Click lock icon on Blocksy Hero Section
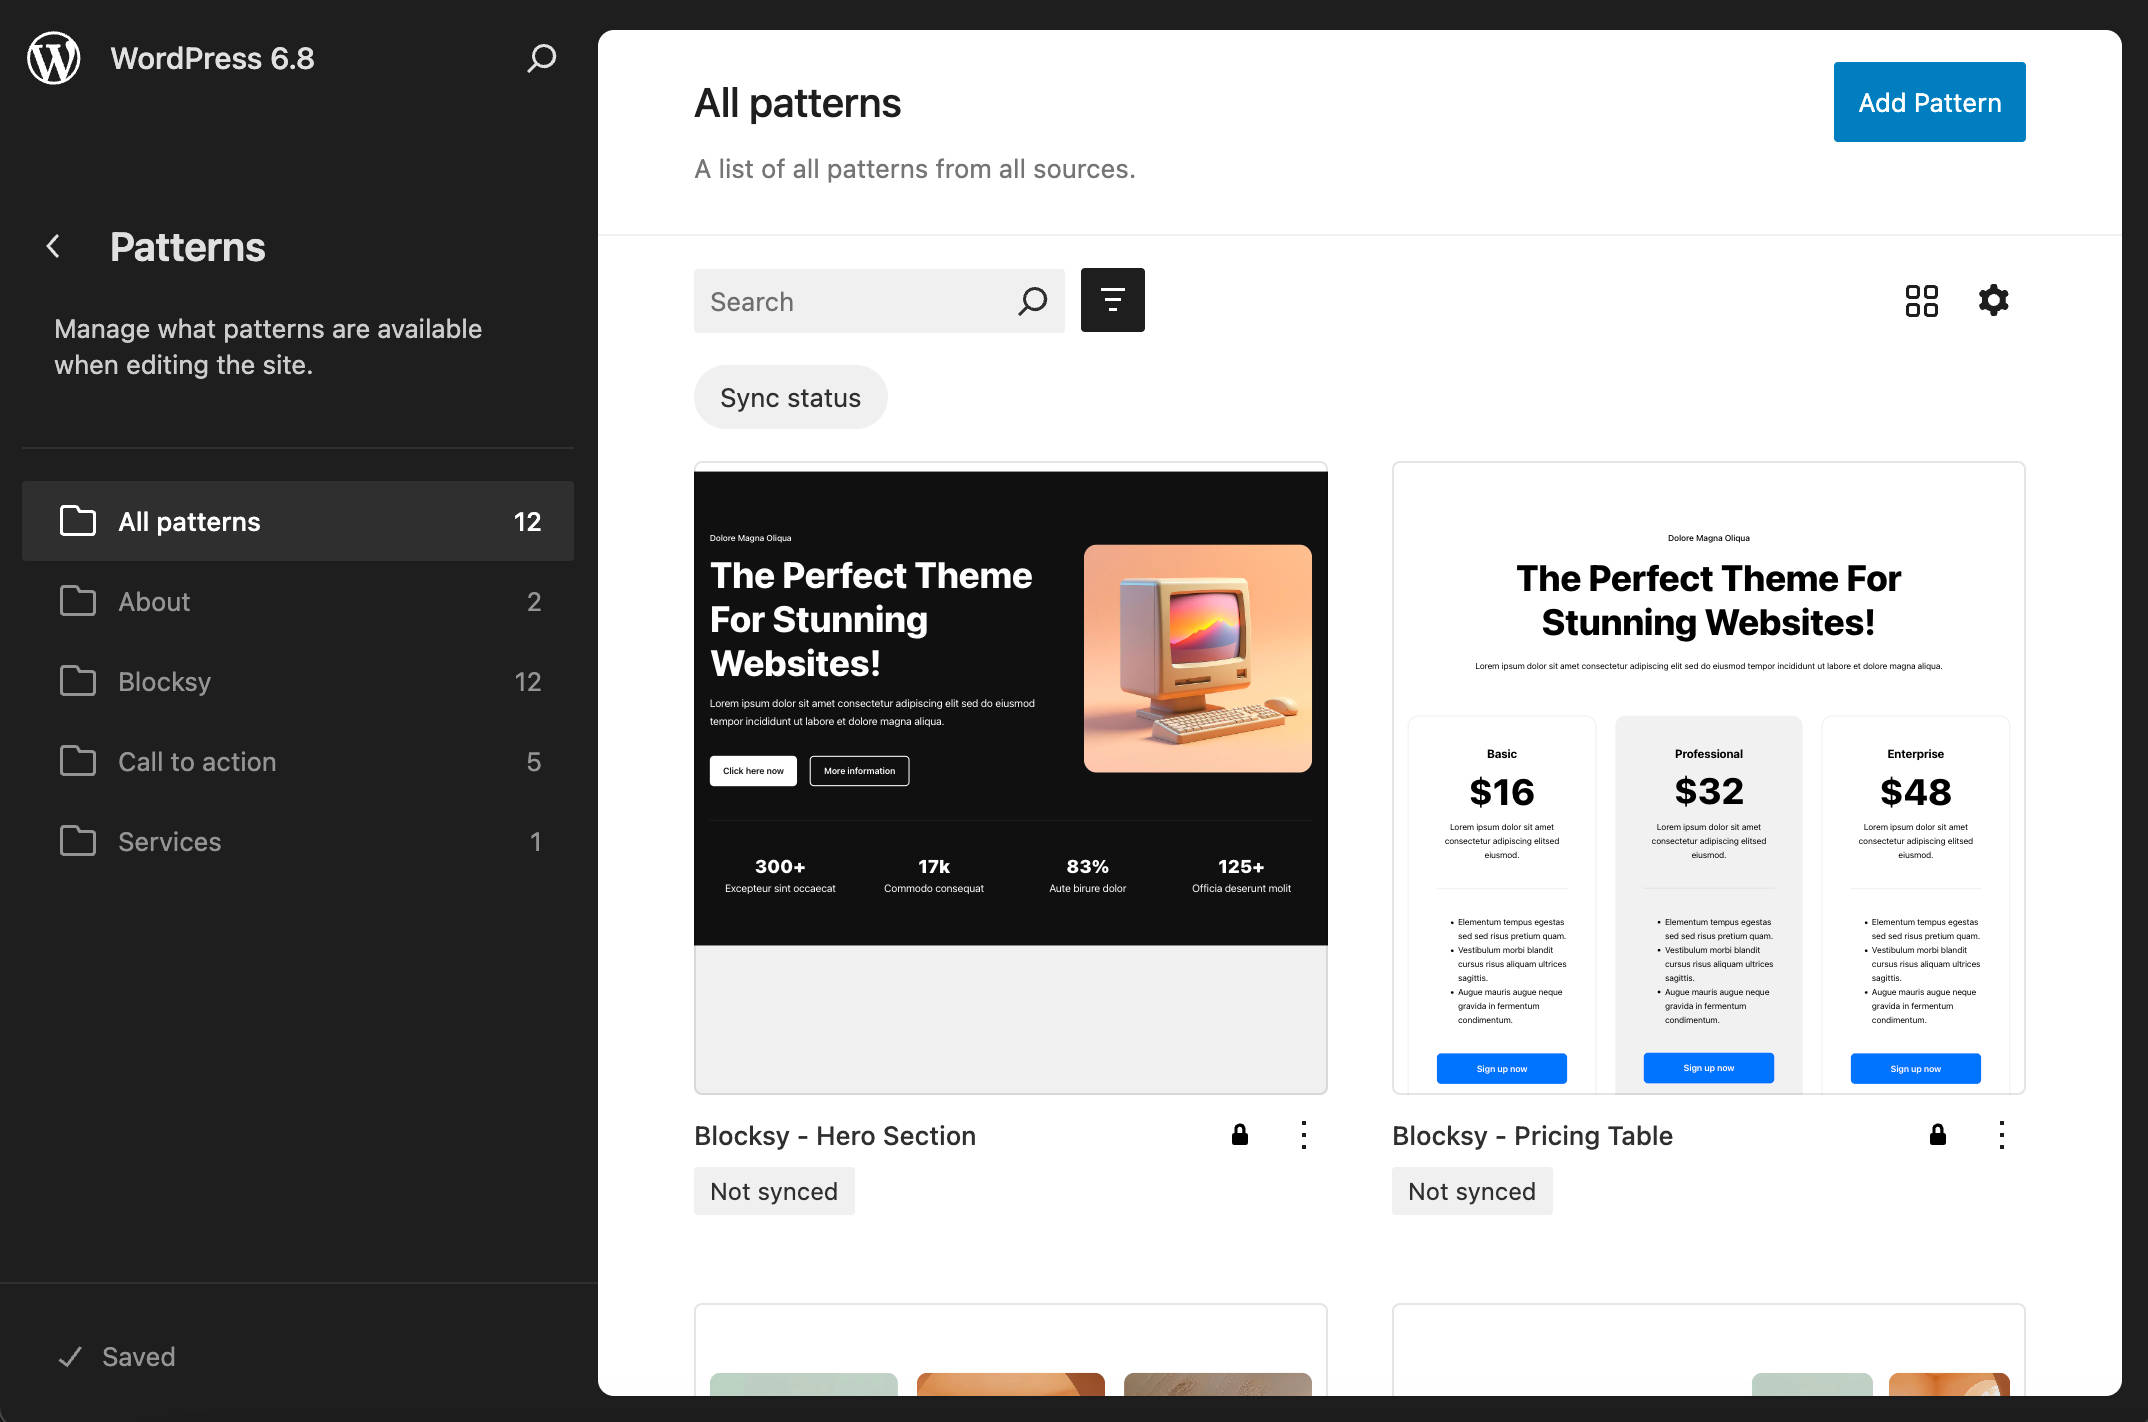 (1239, 1134)
